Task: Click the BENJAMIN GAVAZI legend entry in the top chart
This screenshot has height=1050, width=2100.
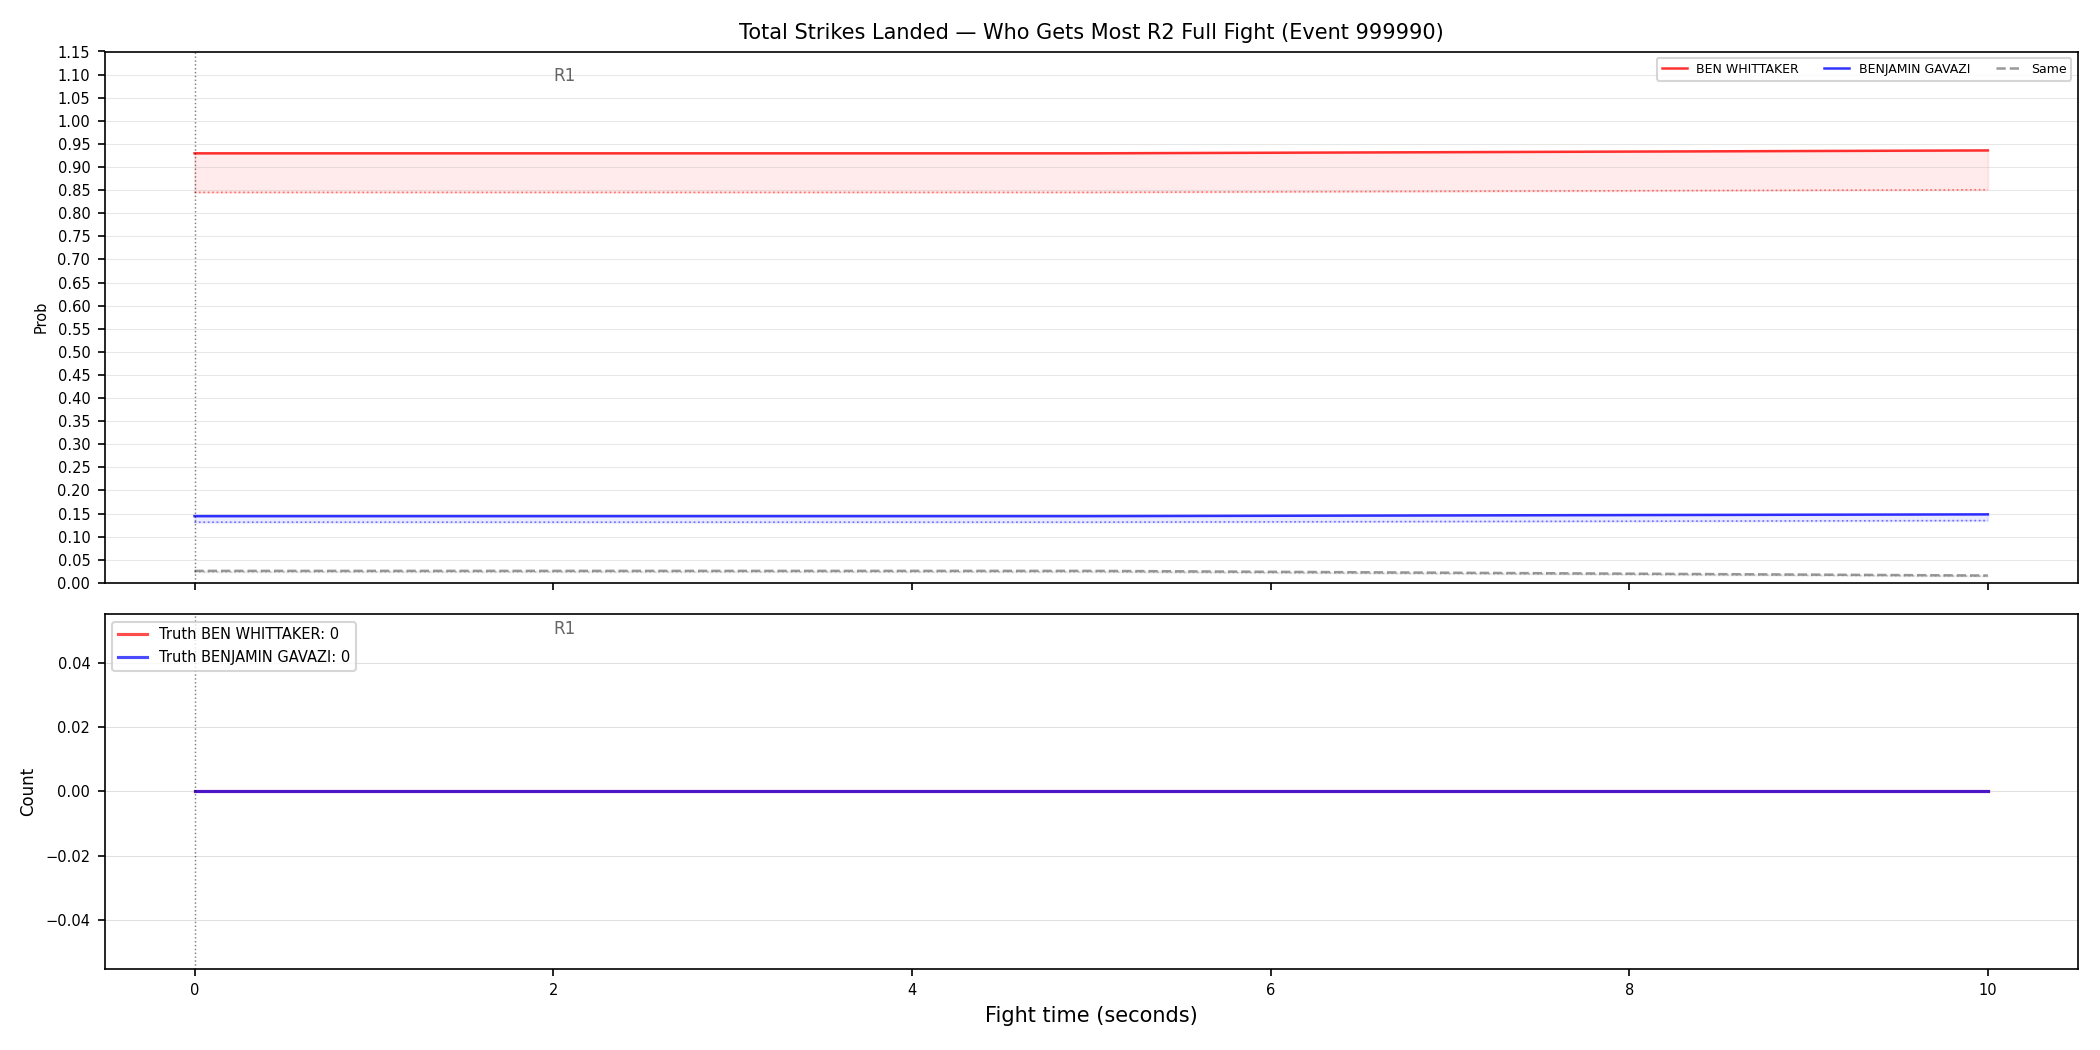Action: pos(1896,69)
